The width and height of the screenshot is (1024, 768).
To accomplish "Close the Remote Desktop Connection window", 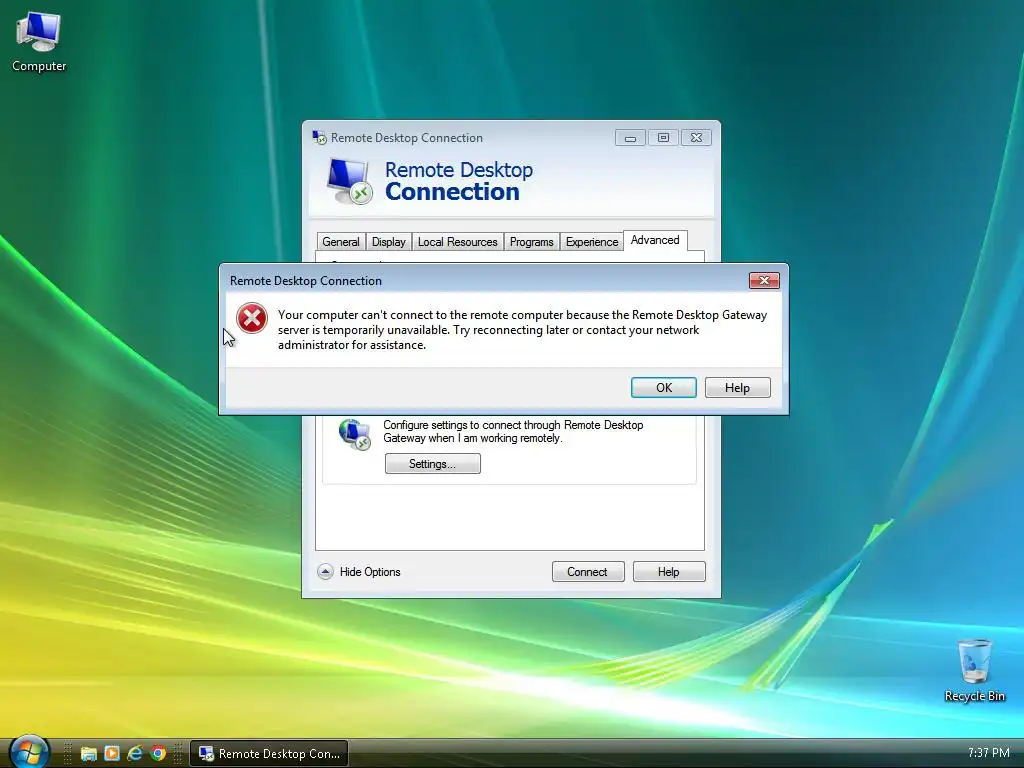I will click(x=696, y=138).
